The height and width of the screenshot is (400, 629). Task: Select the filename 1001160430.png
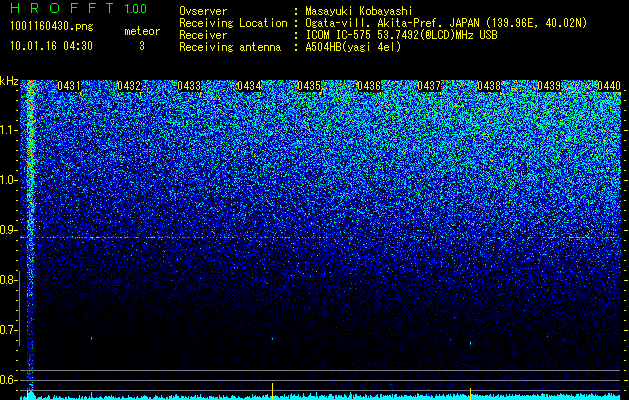[x=52, y=26]
